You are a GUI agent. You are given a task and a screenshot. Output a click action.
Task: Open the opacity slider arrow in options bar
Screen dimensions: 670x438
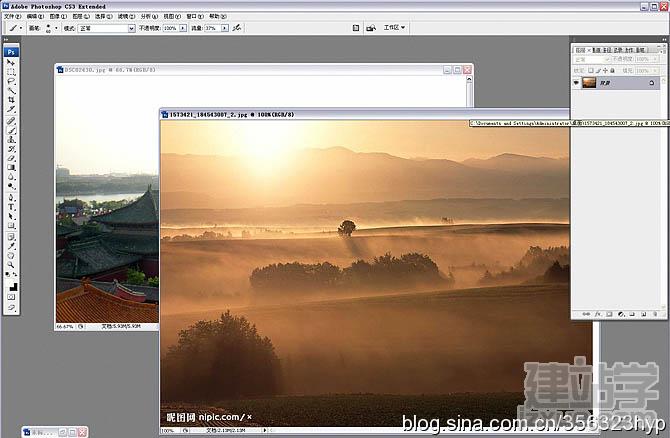183,28
